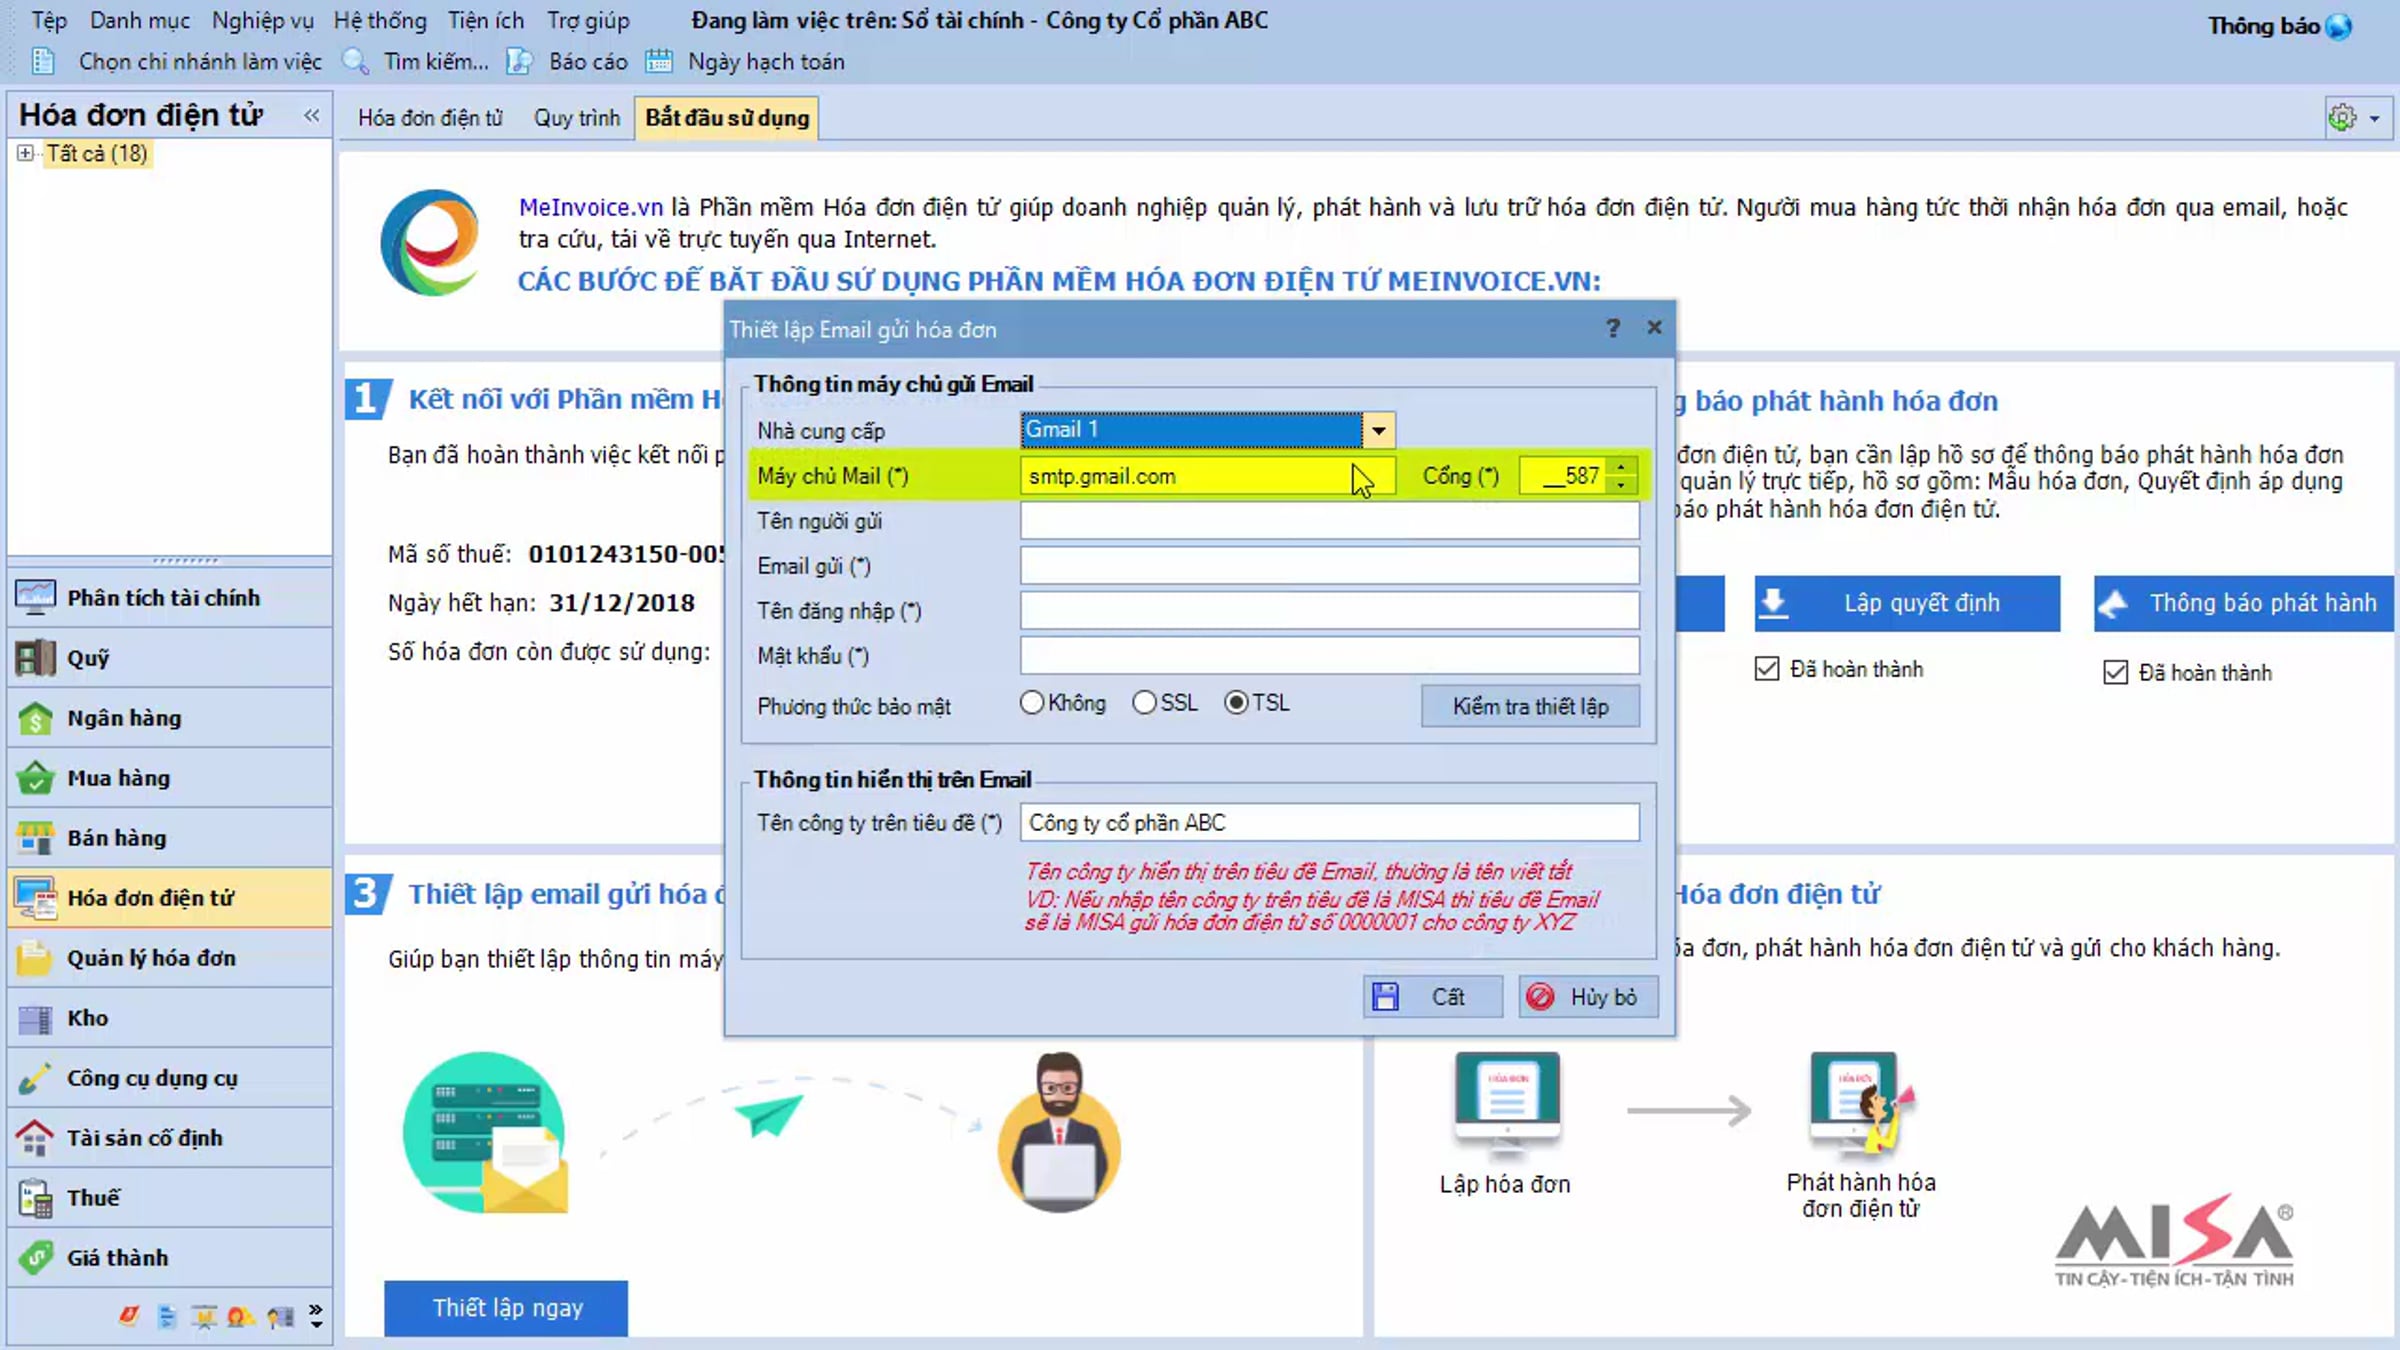Open the Tiện ích menu
The height and width of the screenshot is (1350, 2400).
485,21
